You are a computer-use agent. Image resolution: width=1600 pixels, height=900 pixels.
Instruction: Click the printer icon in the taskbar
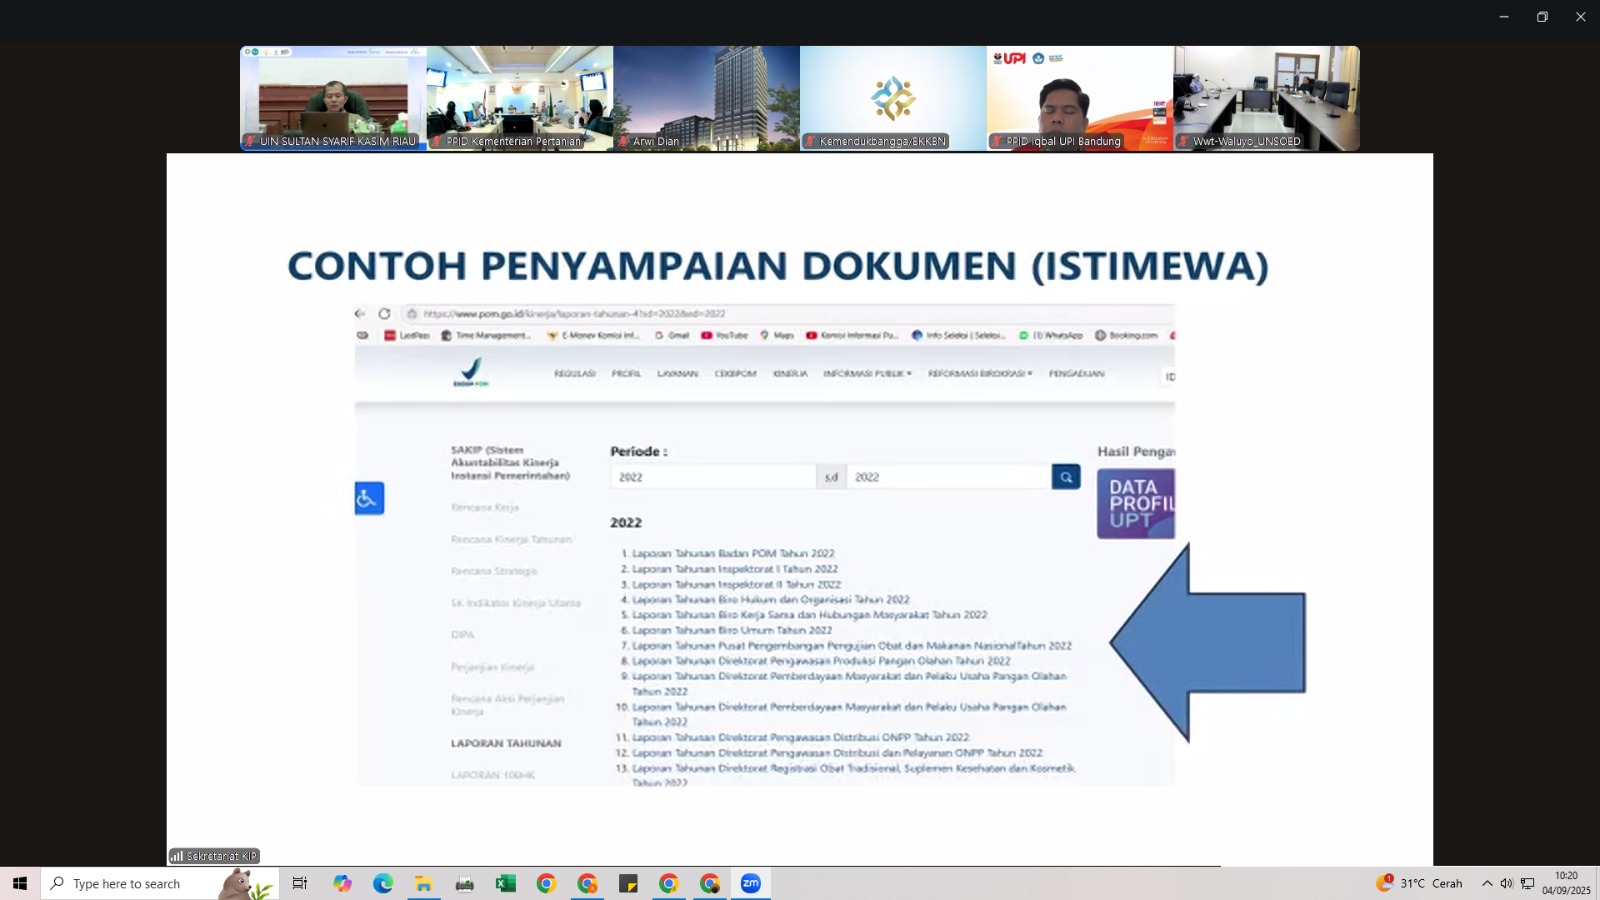click(464, 884)
